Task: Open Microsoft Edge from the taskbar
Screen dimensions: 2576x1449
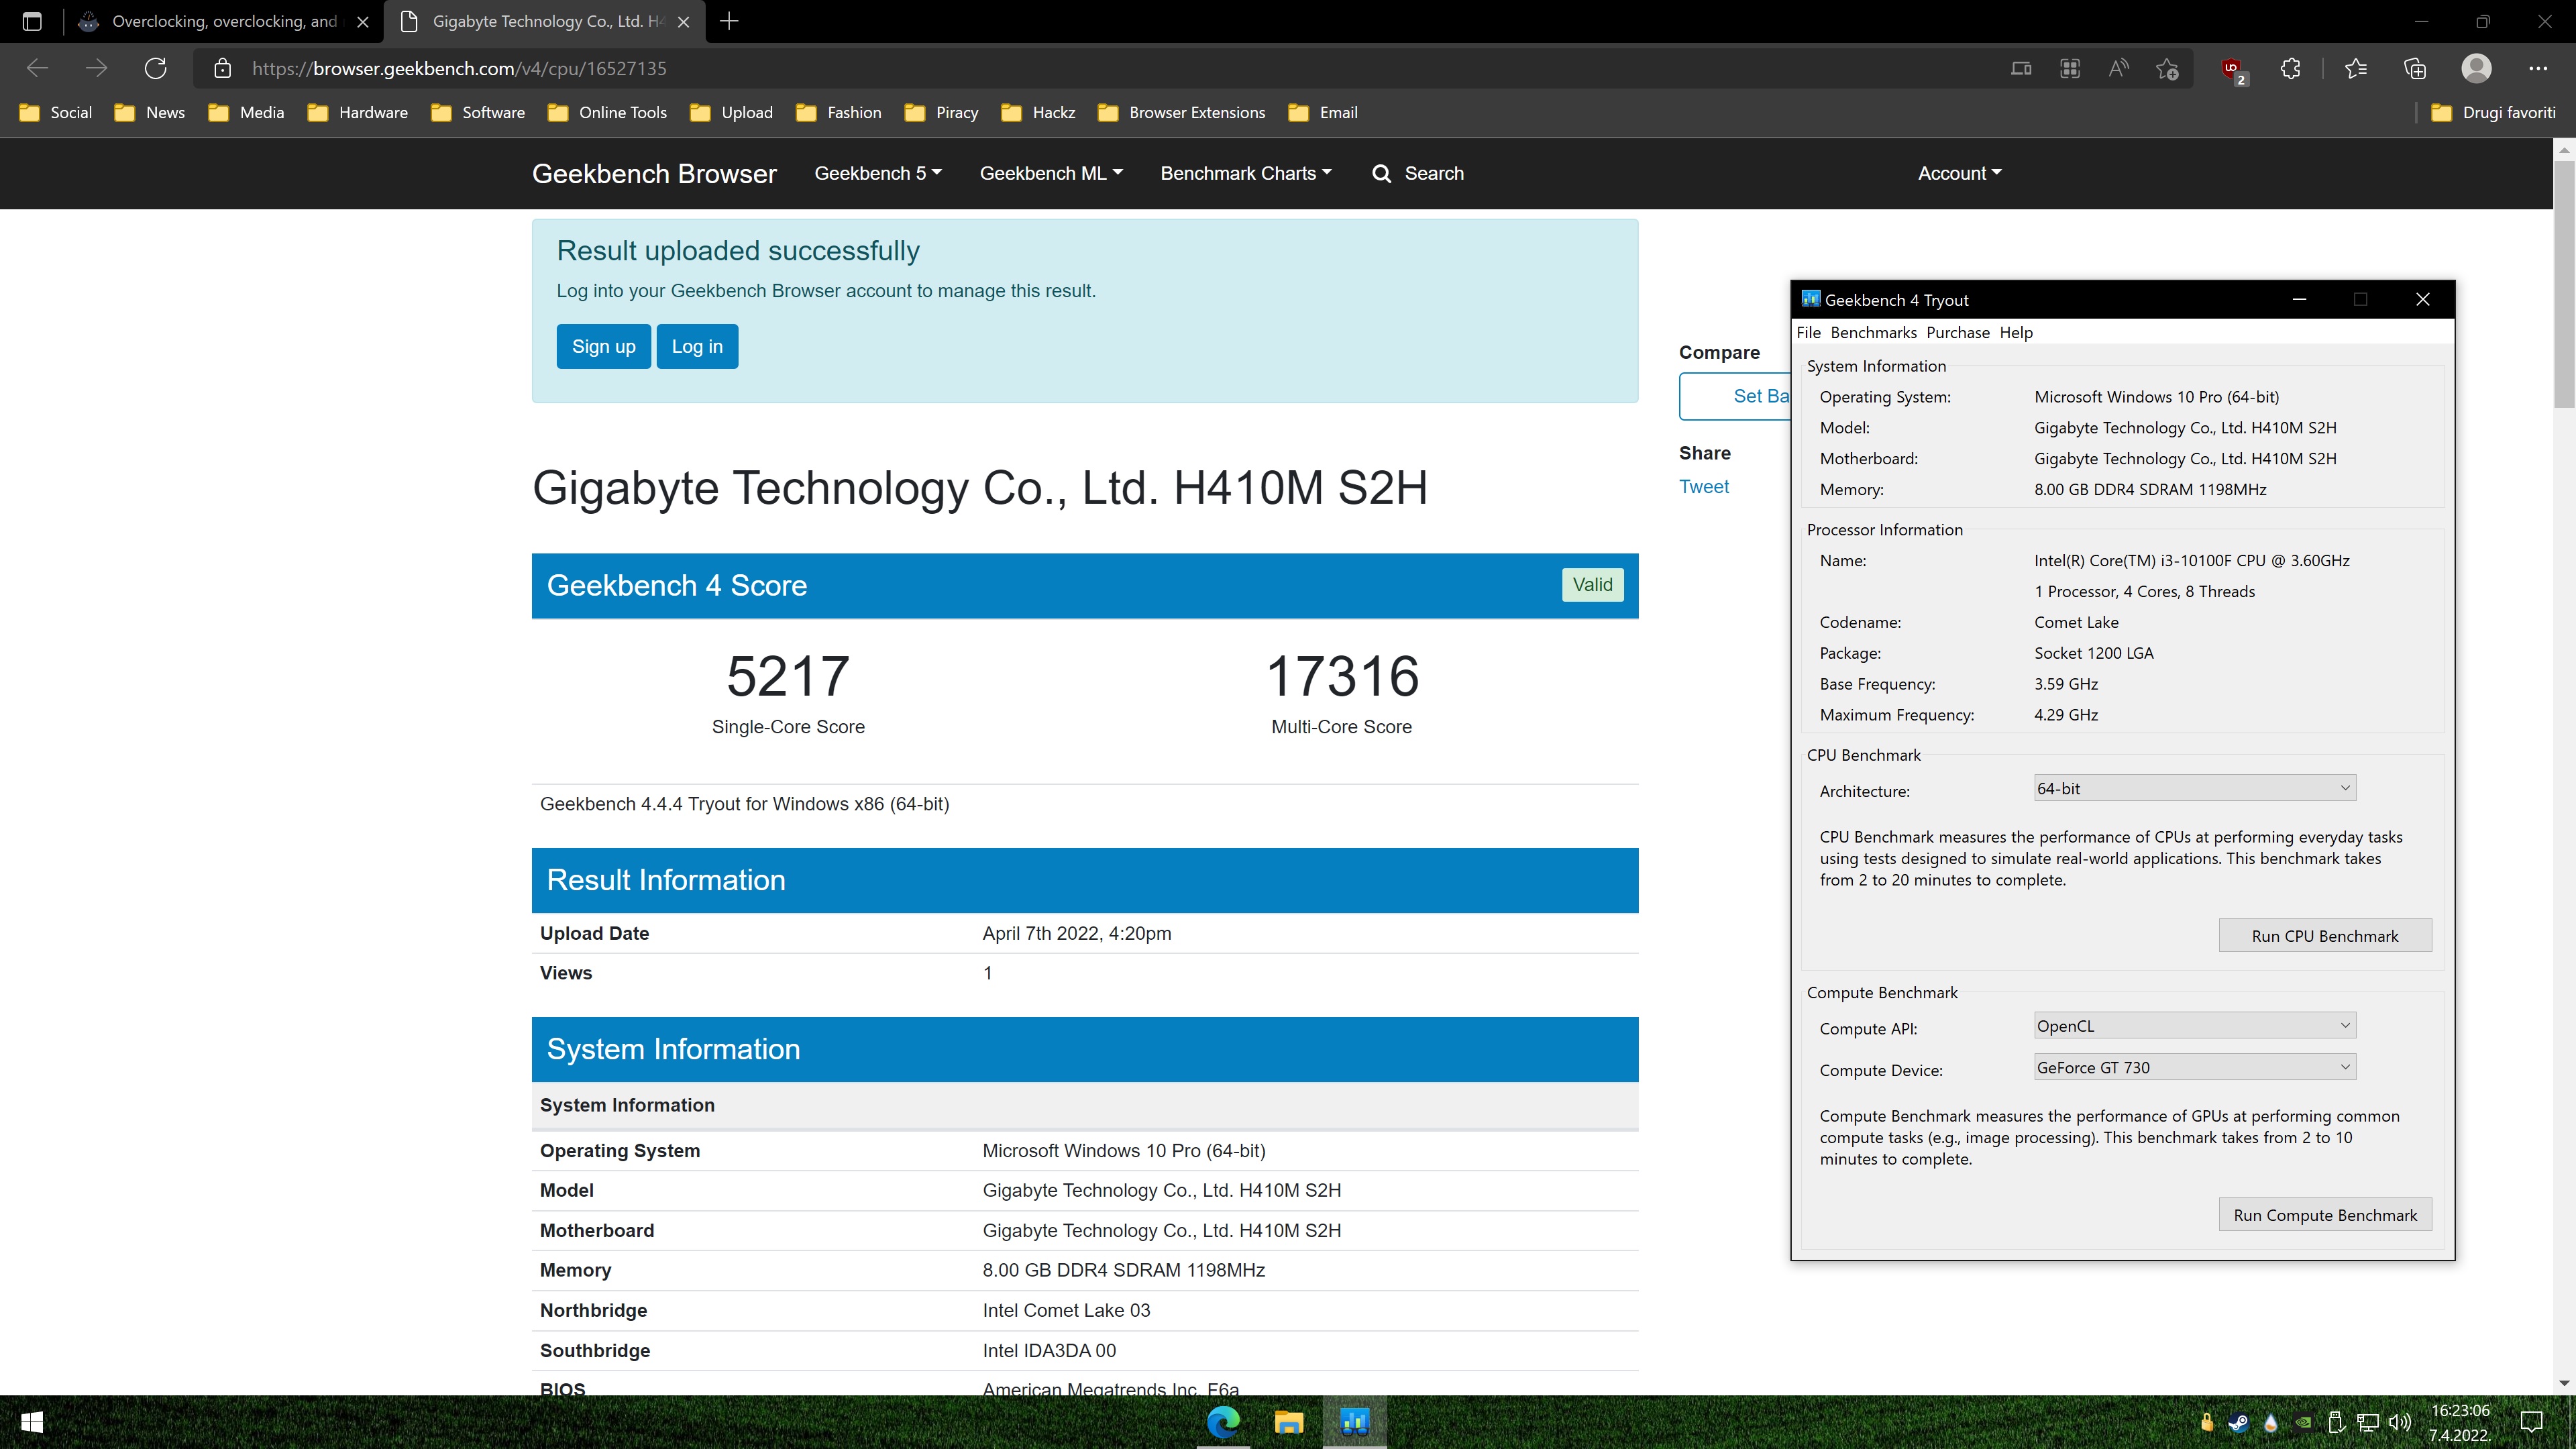Action: 1223,1422
